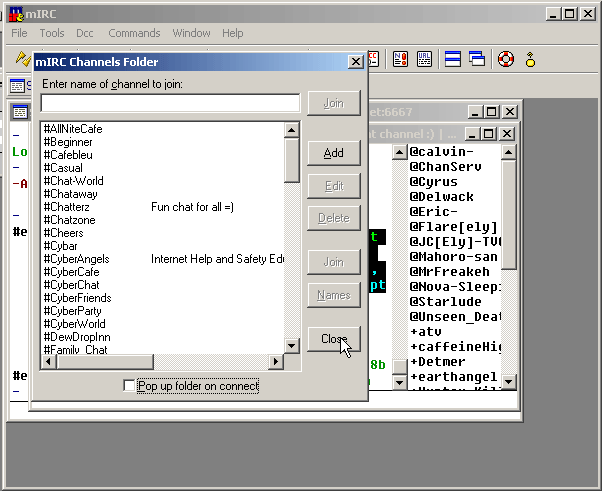Focus the channel name input field
This screenshot has width=602, height=491.
coord(170,103)
